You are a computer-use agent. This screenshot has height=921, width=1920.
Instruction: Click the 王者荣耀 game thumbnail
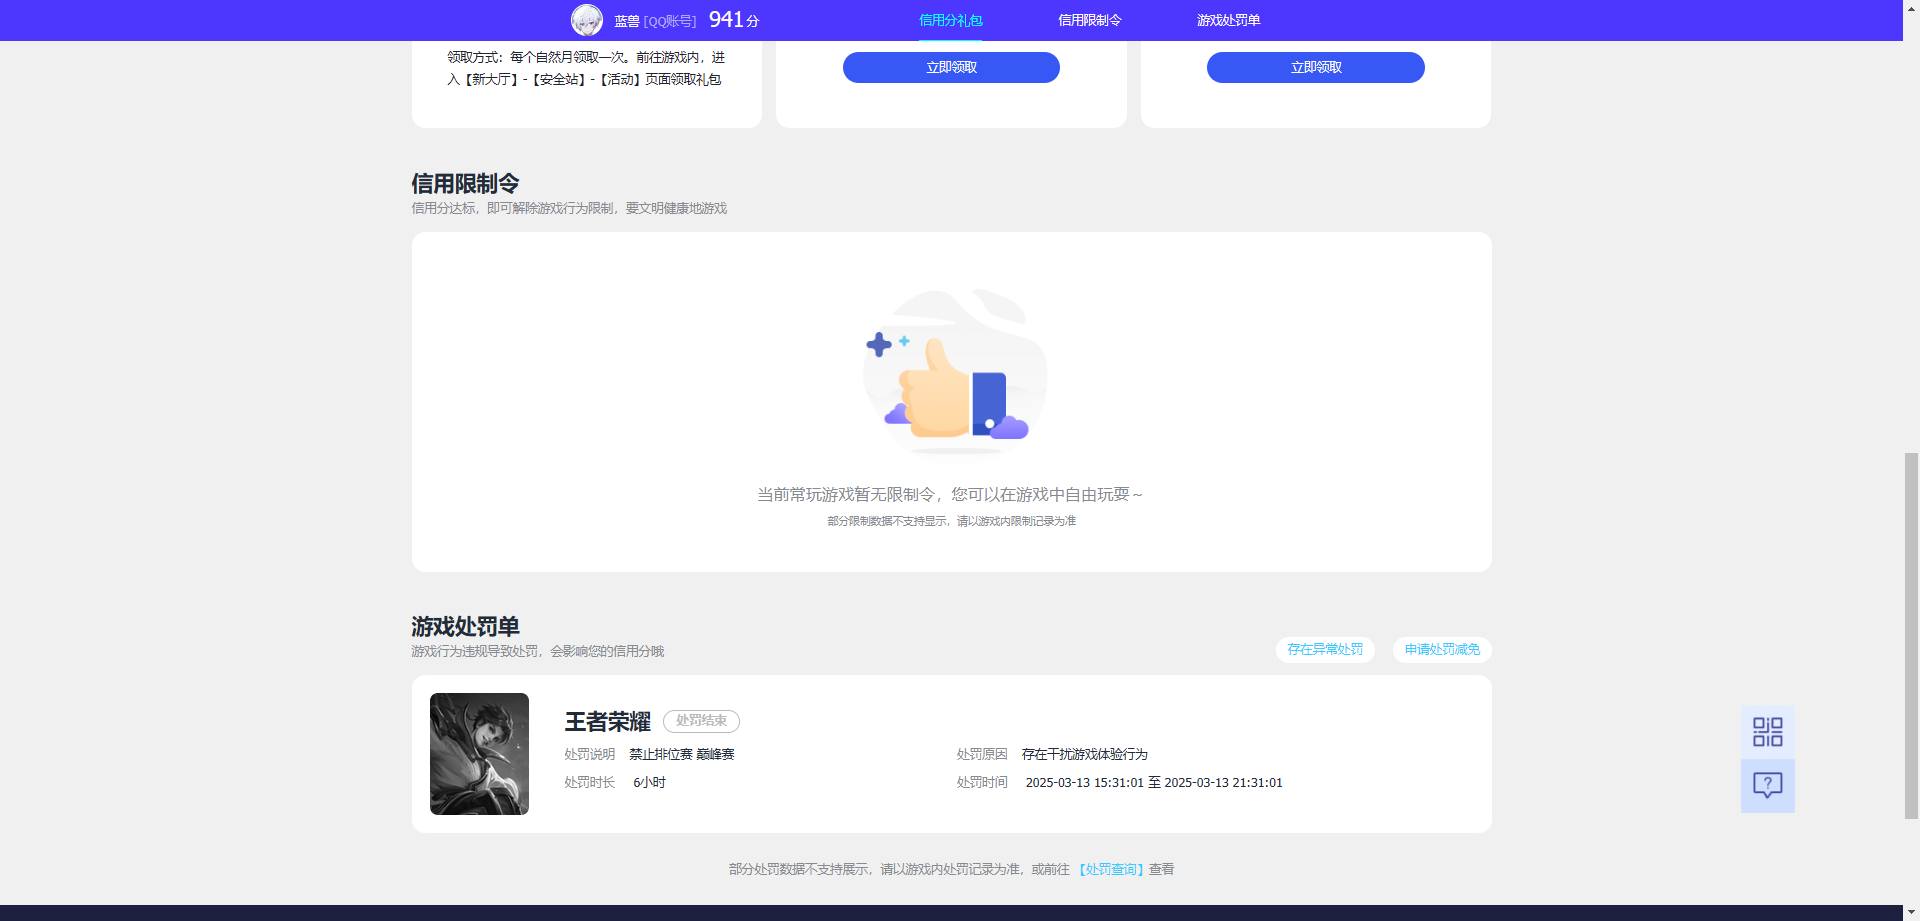coord(479,753)
